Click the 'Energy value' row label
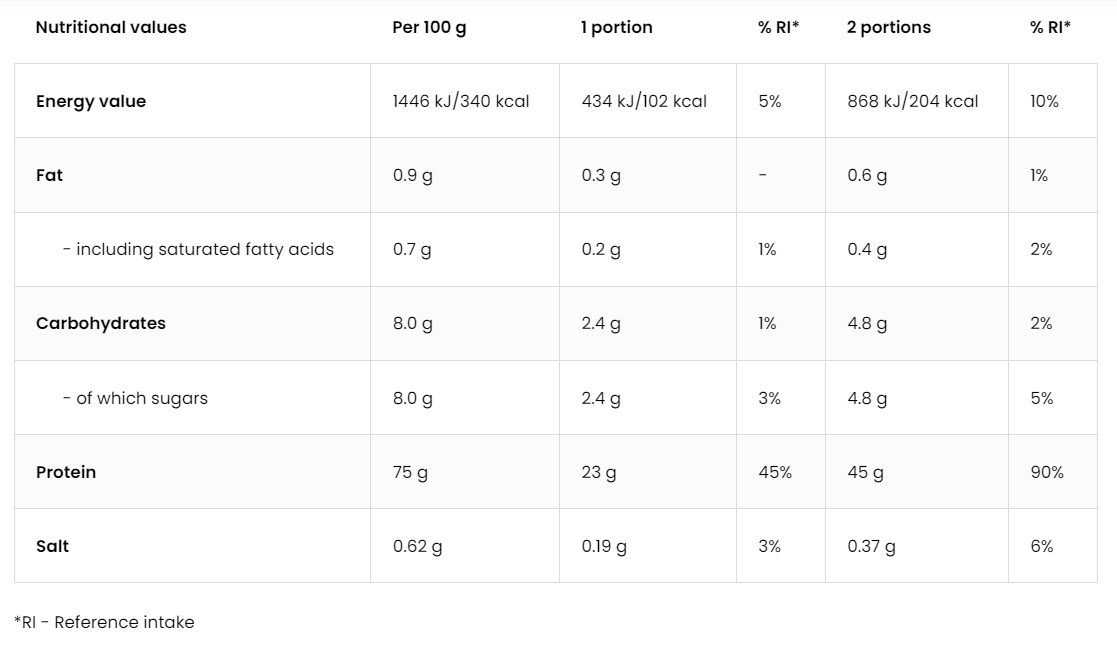Viewport: 1117px width, 648px height. tap(91, 101)
